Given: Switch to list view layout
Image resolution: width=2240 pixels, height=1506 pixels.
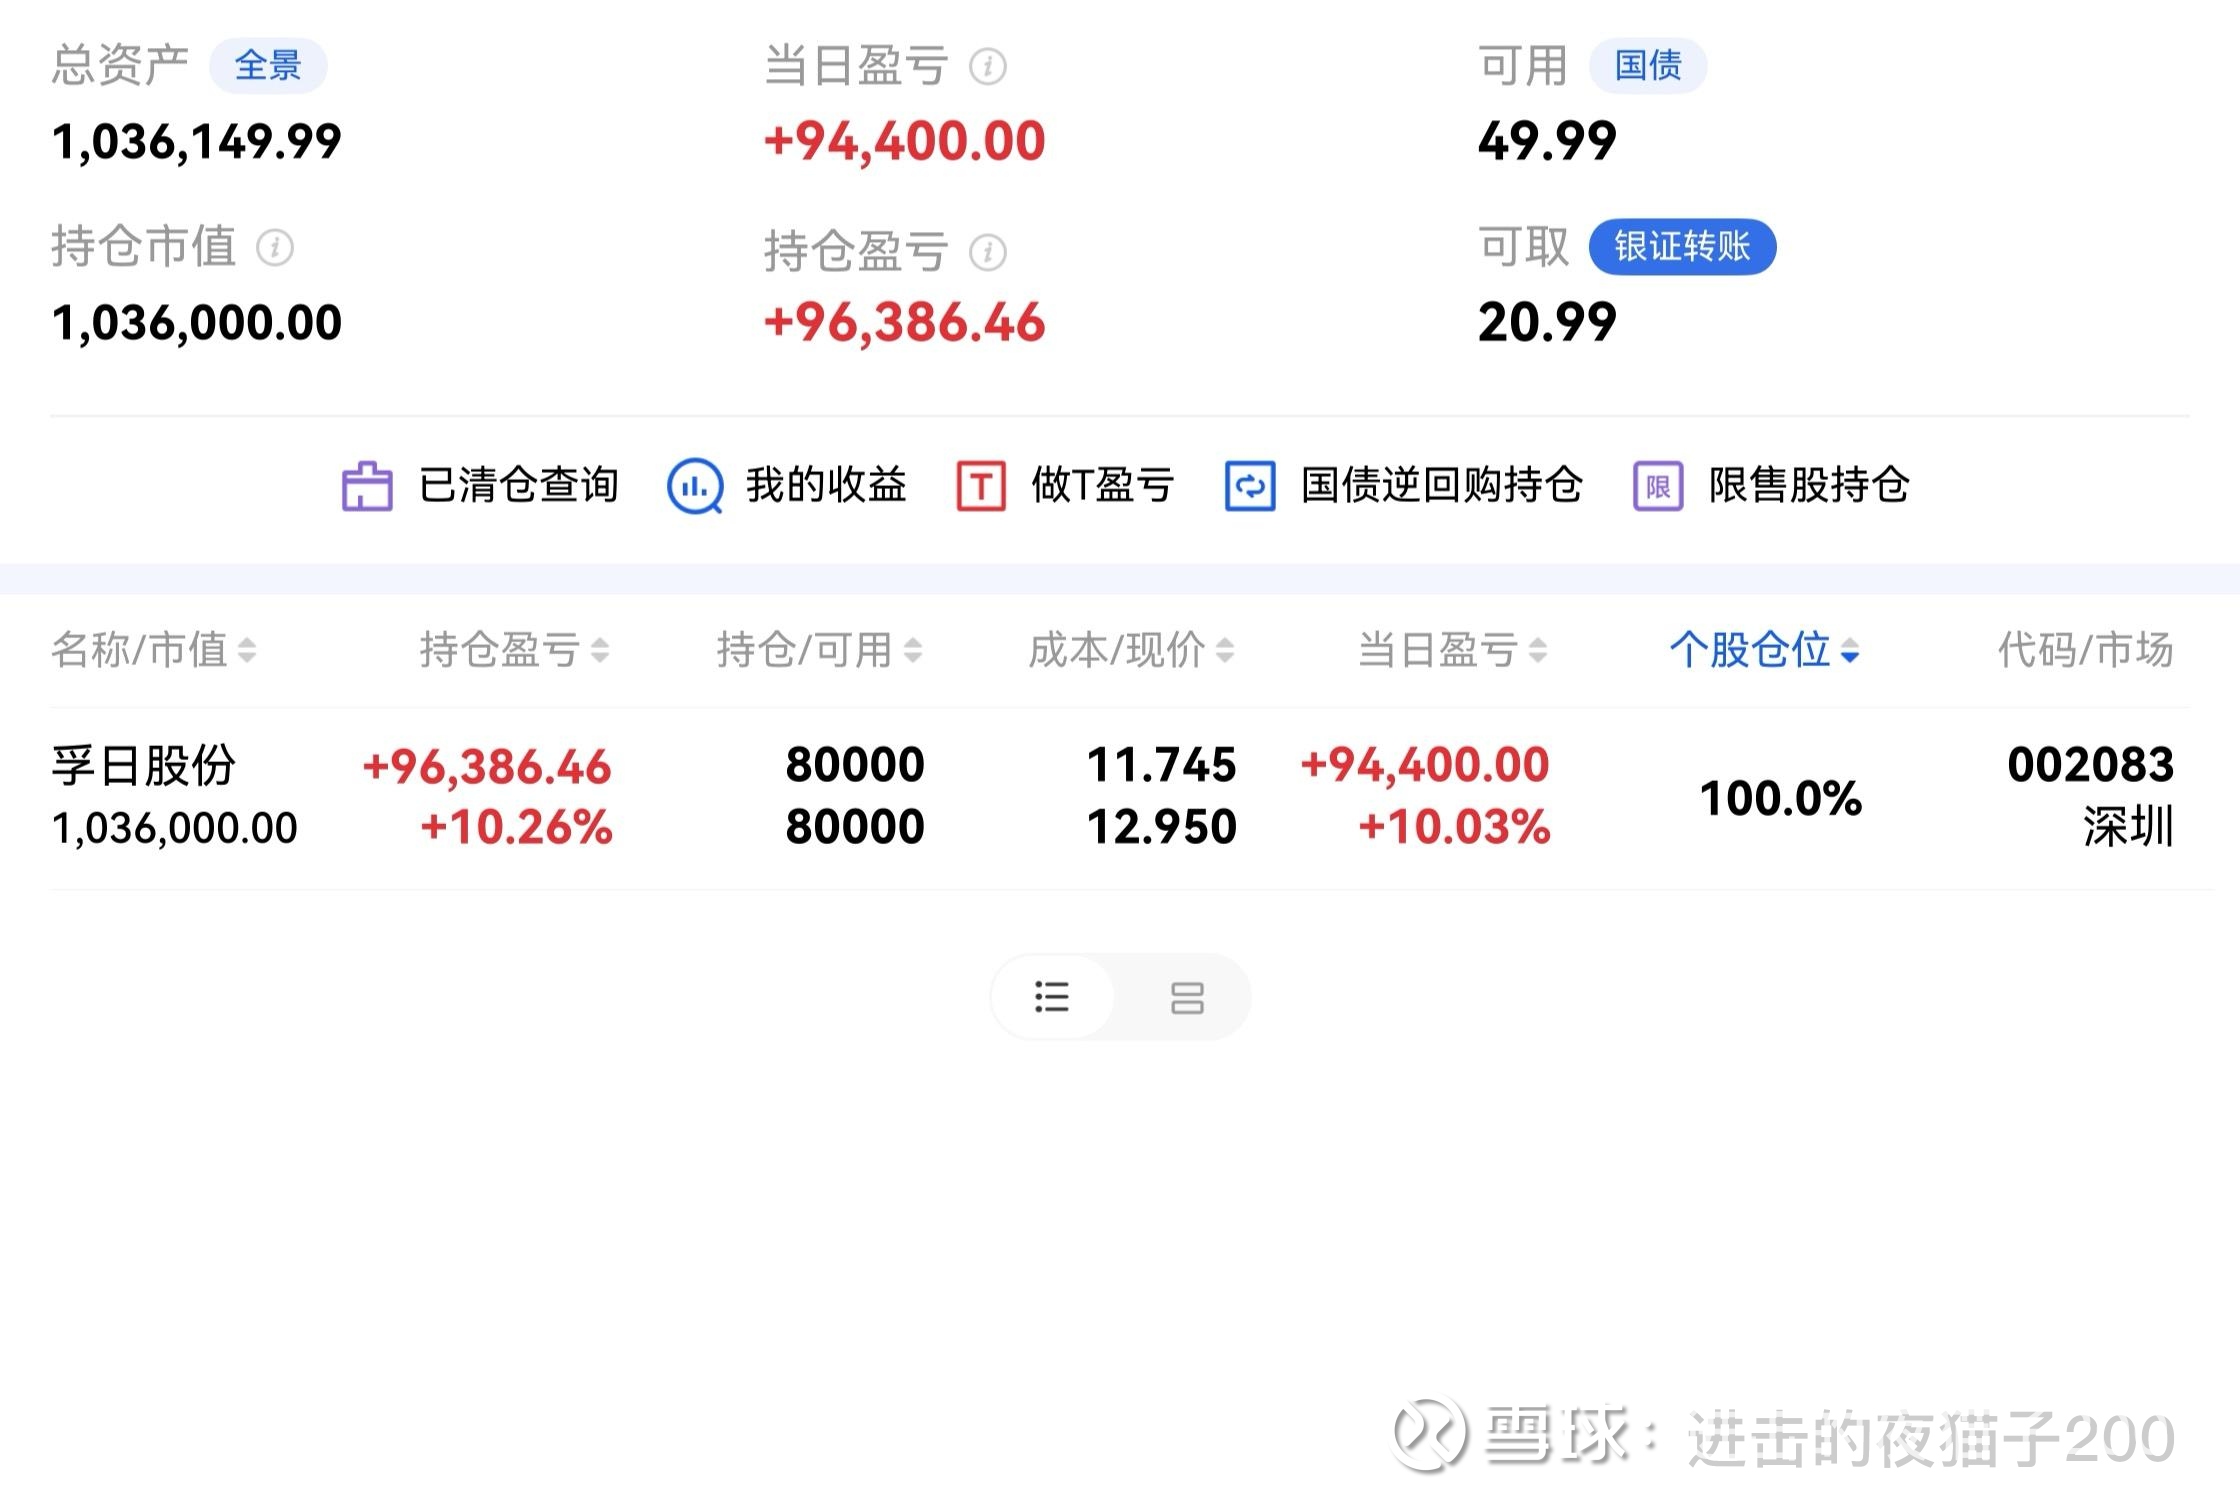Looking at the screenshot, I should [x=1052, y=997].
